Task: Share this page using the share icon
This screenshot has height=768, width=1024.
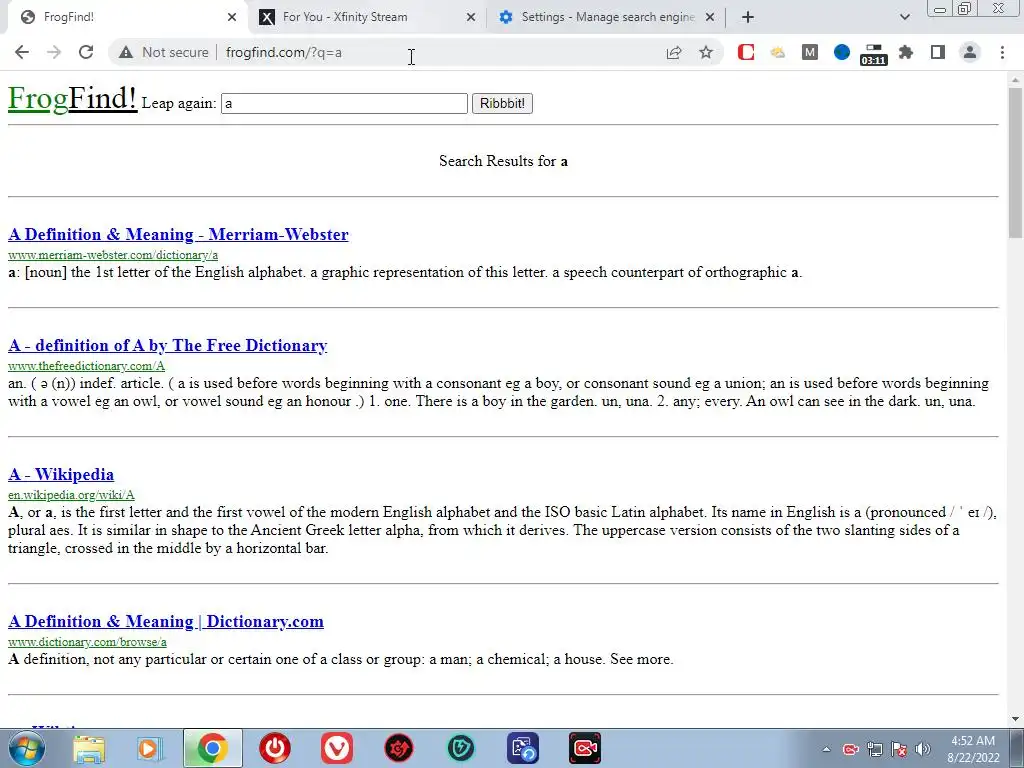Action: 674,52
